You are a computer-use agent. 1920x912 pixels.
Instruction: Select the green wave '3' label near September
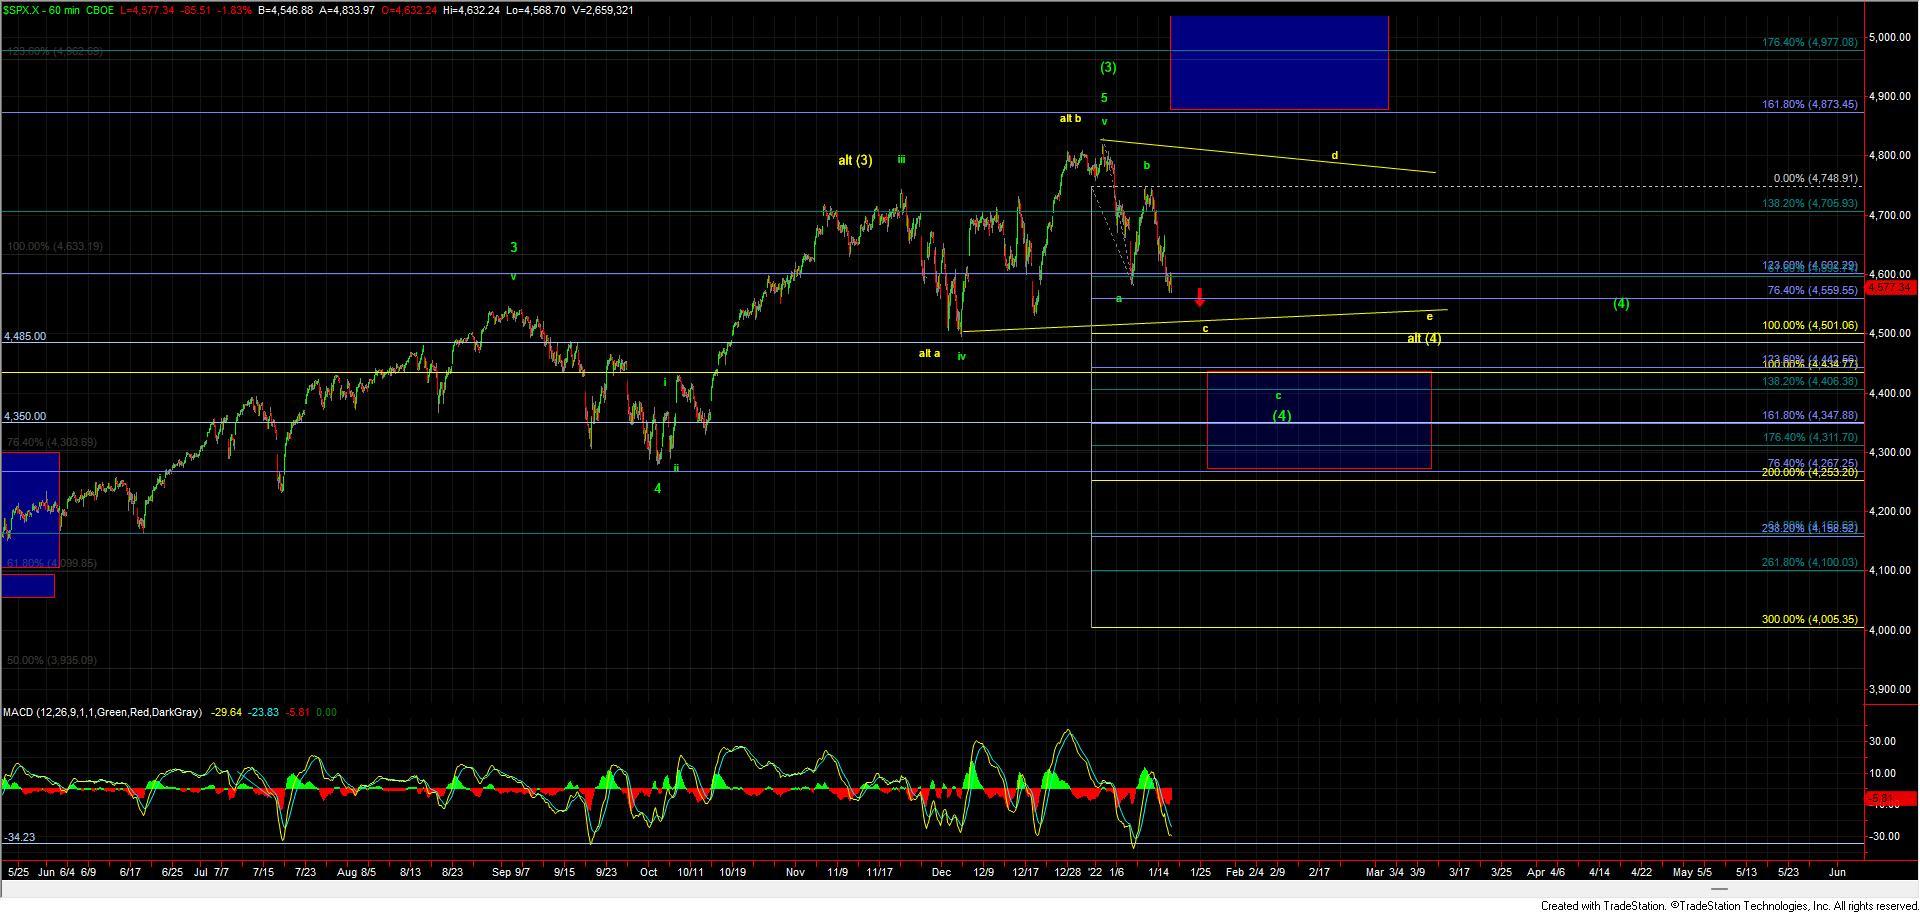pos(514,248)
